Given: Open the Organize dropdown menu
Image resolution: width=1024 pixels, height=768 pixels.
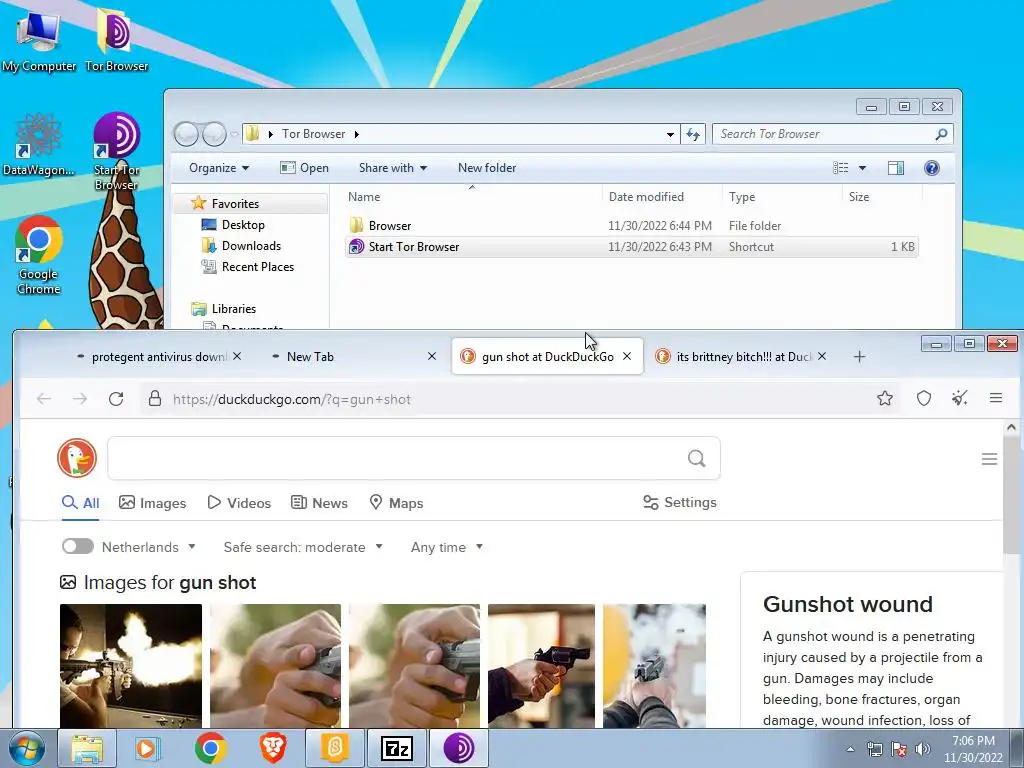Looking at the screenshot, I should [219, 168].
